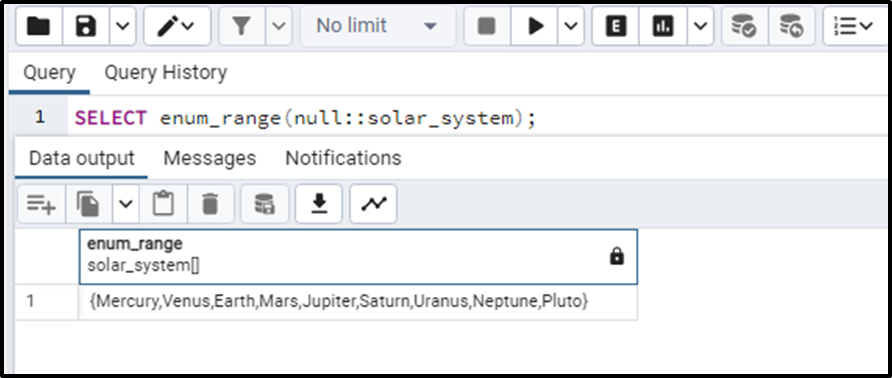Image resolution: width=892 pixels, height=378 pixels.
Task: Download results with the download icon
Action: click(319, 204)
